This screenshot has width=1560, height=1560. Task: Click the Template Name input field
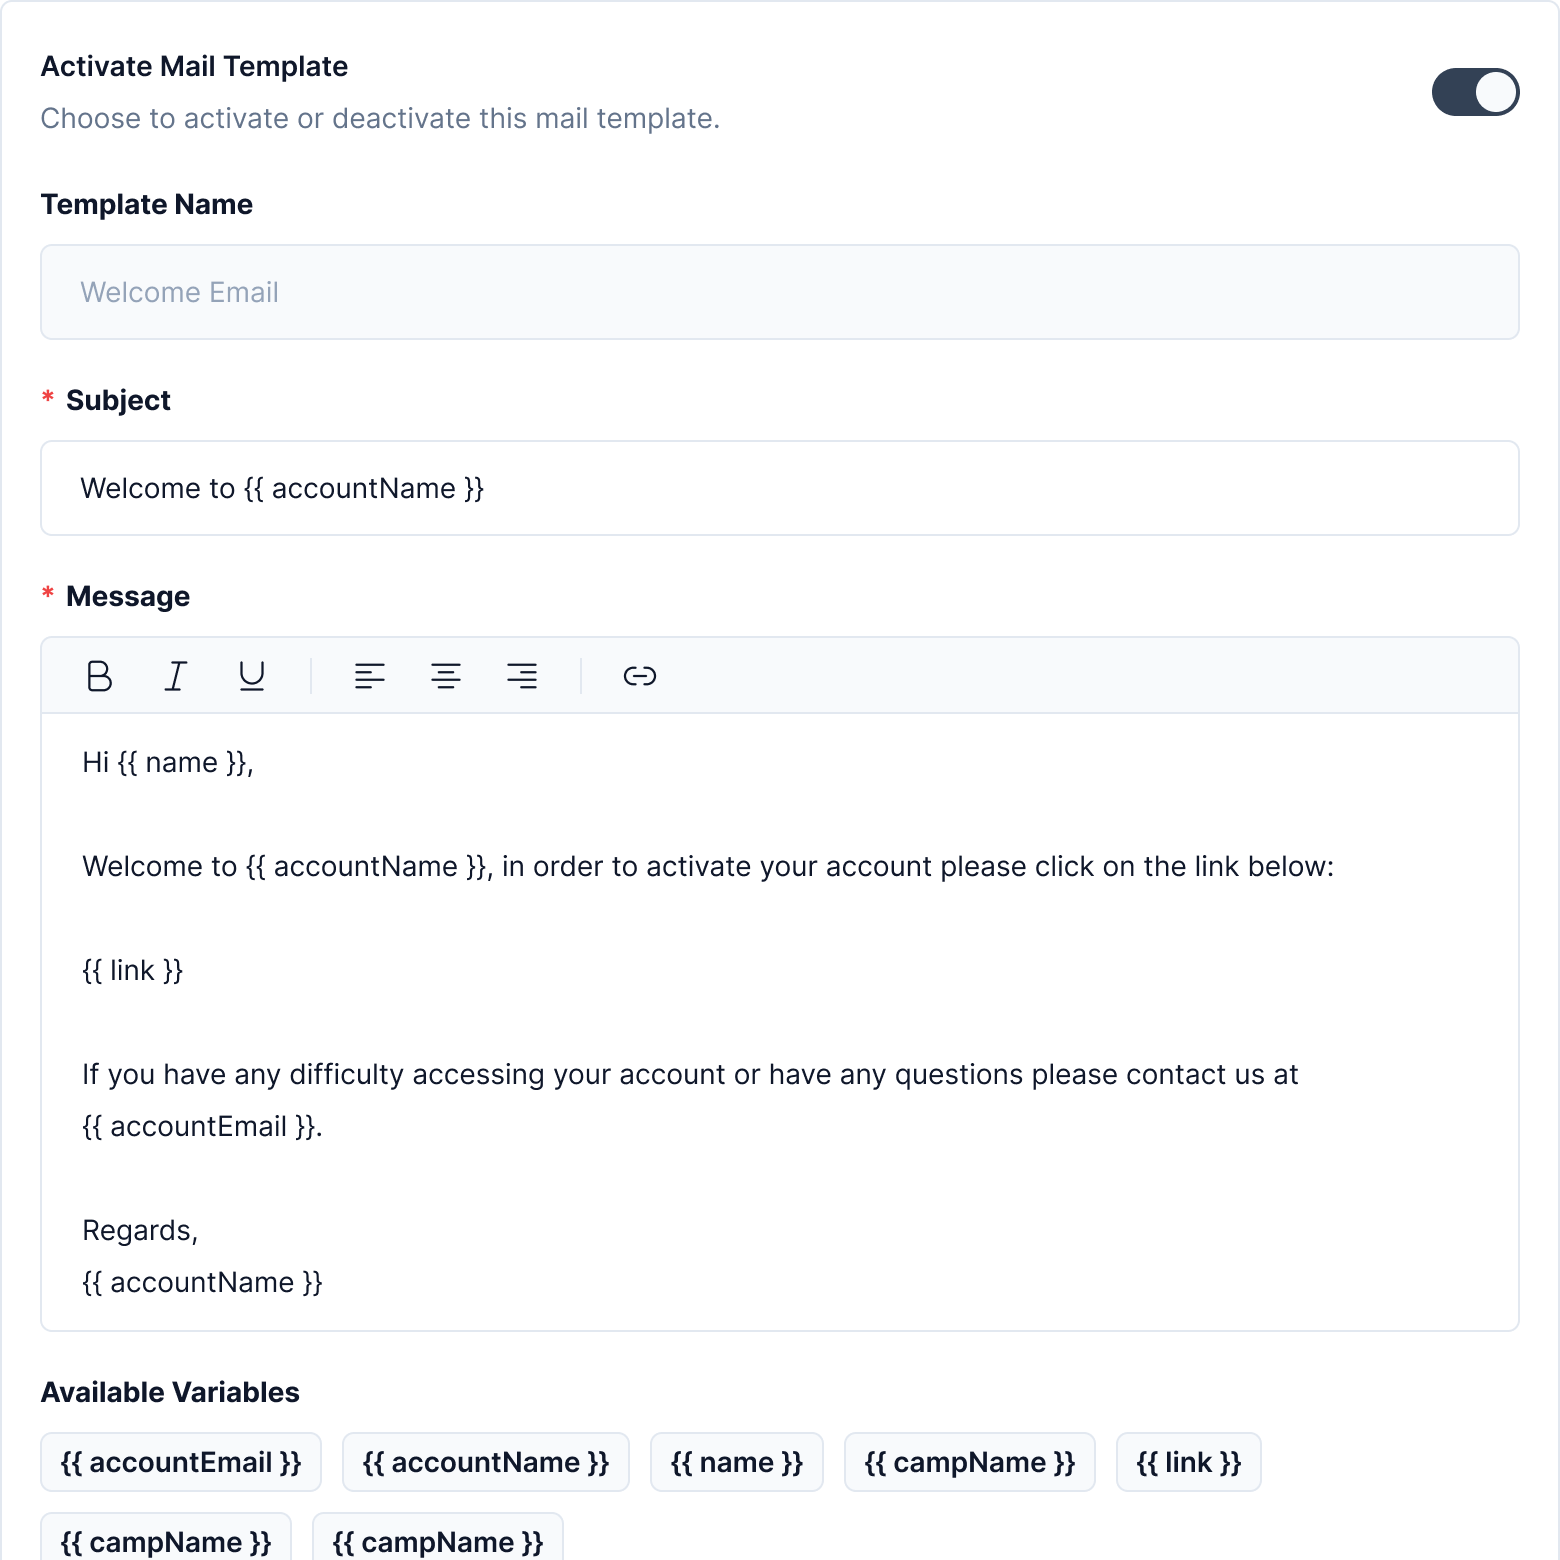pos(780,292)
